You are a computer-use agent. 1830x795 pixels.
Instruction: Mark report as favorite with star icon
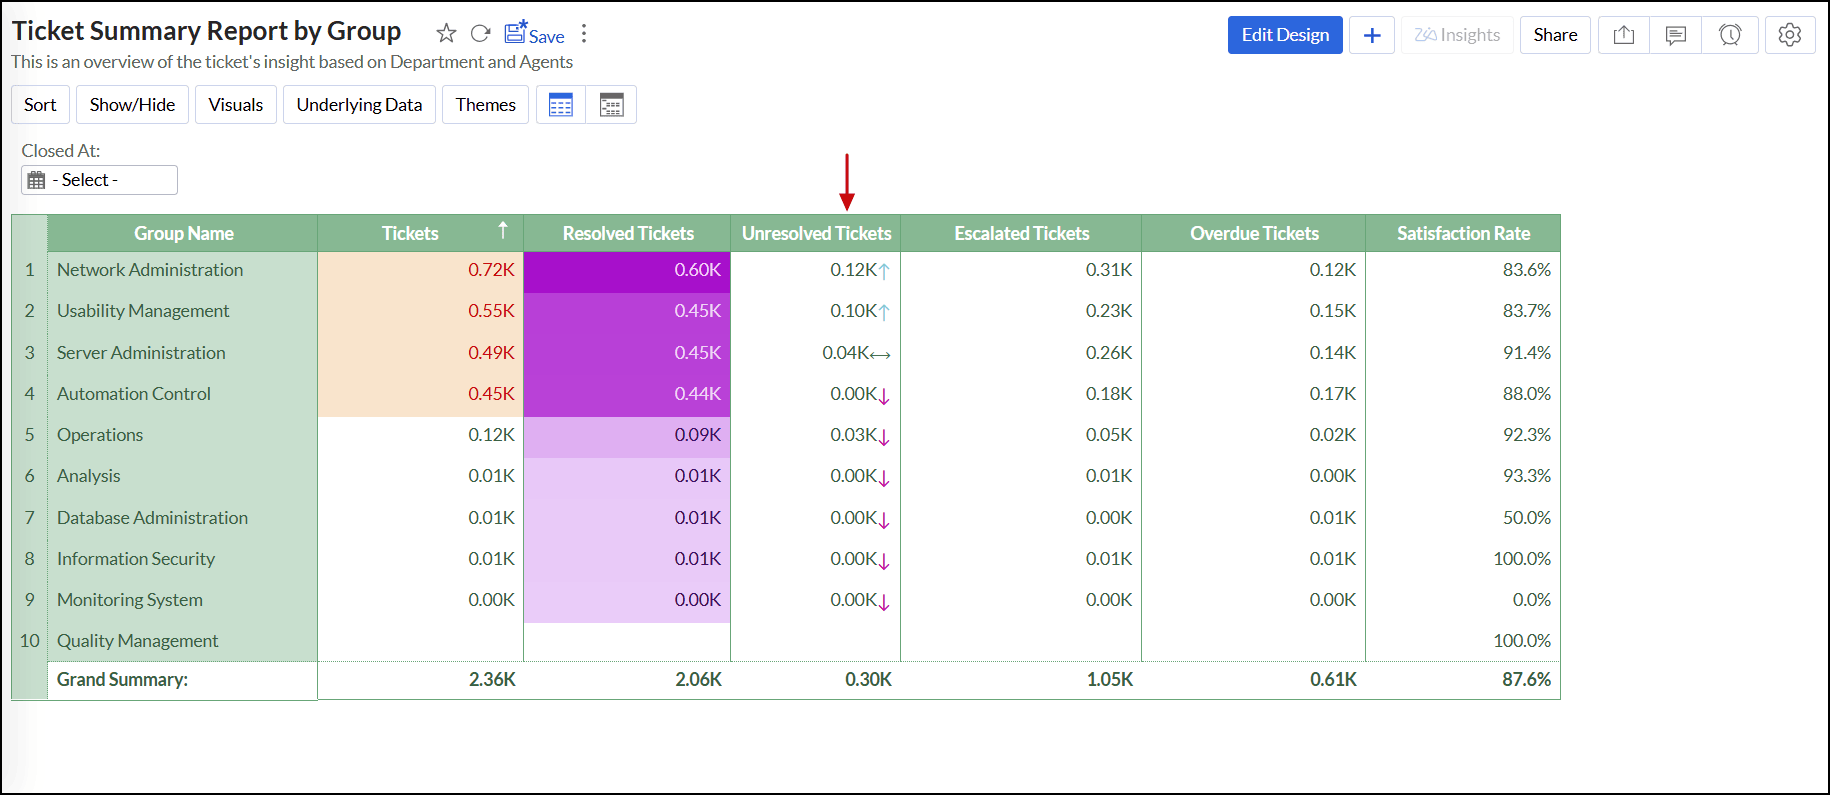click(x=446, y=34)
